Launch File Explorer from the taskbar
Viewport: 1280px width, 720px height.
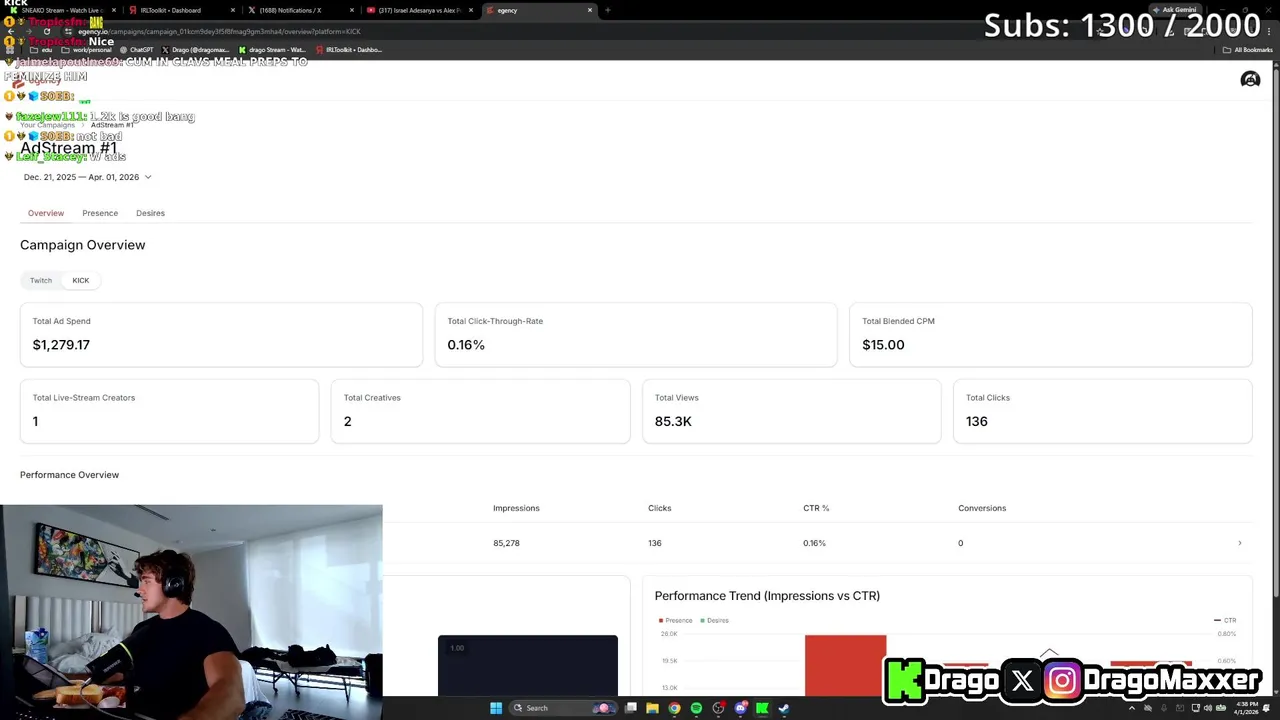pyautogui.click(x=652, y=708)
